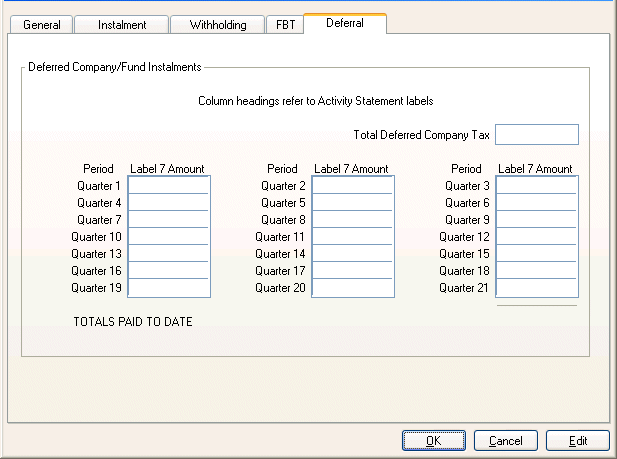The height and width of the screenshot is (459, 617).
Task: Select the Quarter 19 amount field
Action: (x=168, y=288)
